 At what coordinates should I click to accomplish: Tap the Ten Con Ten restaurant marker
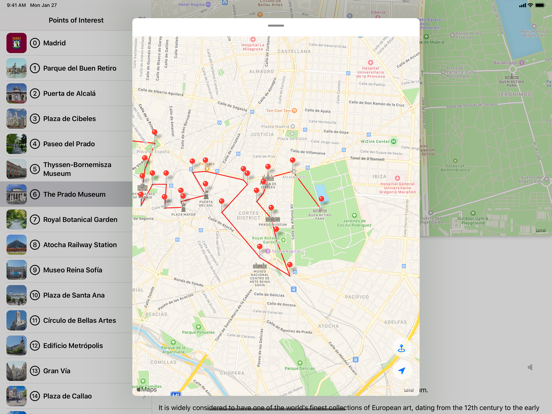pos(294,111)
